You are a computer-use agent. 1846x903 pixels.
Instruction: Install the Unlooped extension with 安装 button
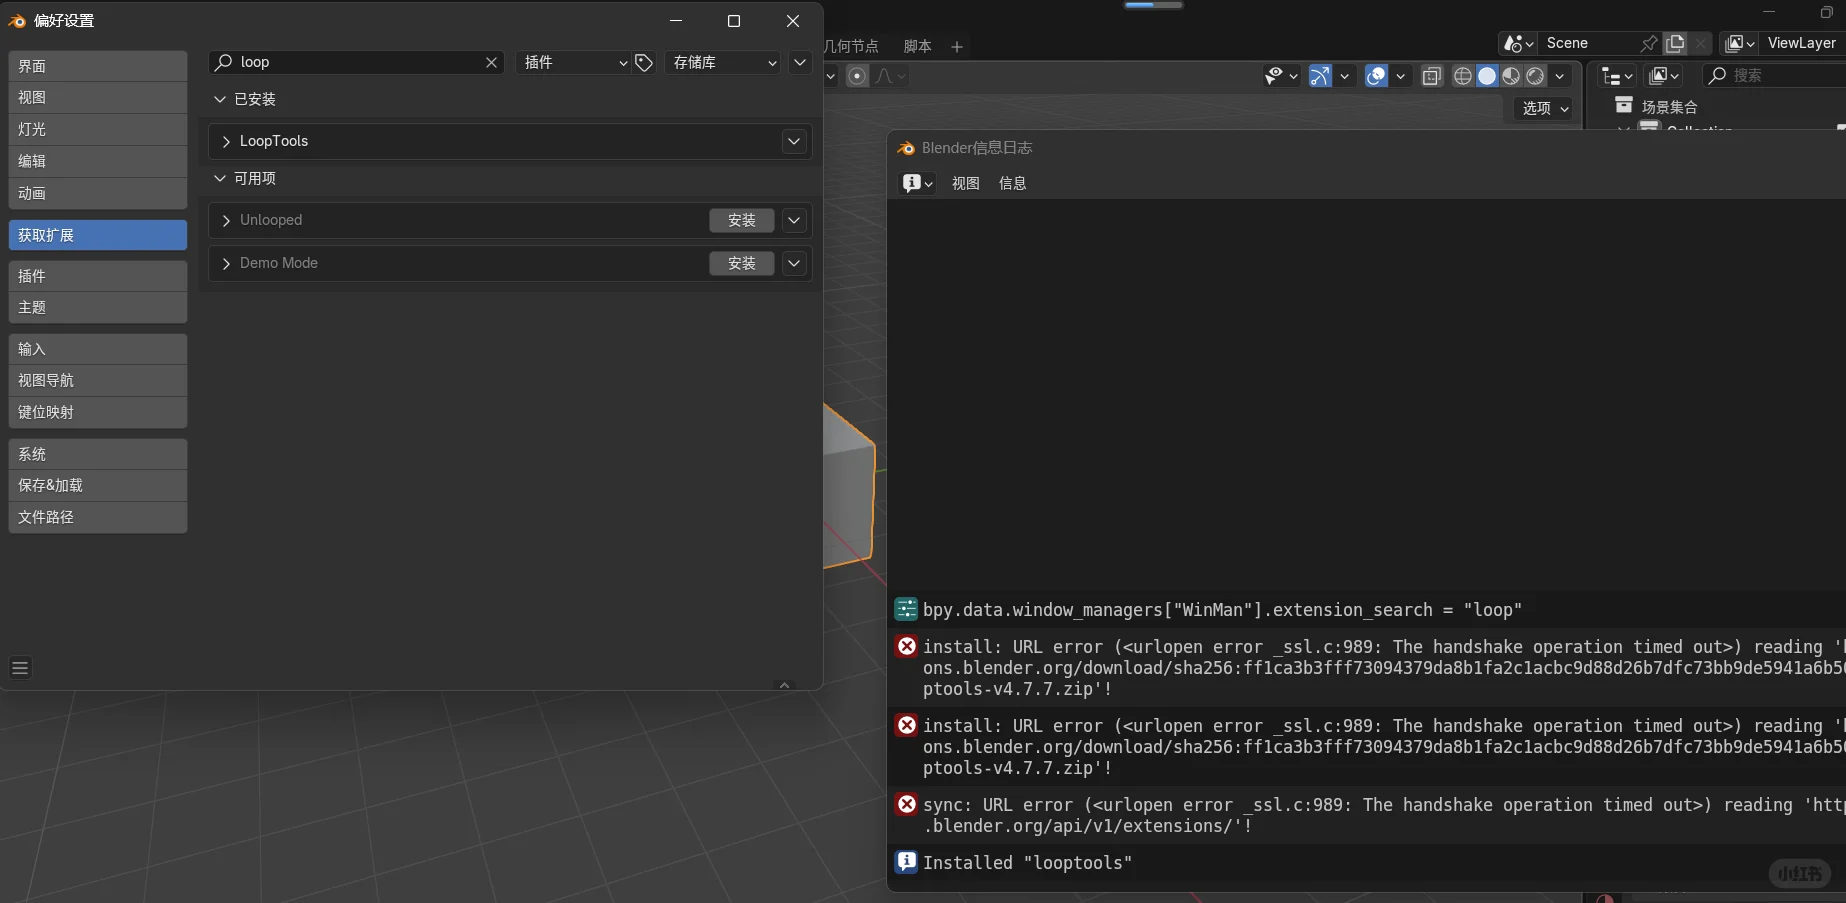741,220
